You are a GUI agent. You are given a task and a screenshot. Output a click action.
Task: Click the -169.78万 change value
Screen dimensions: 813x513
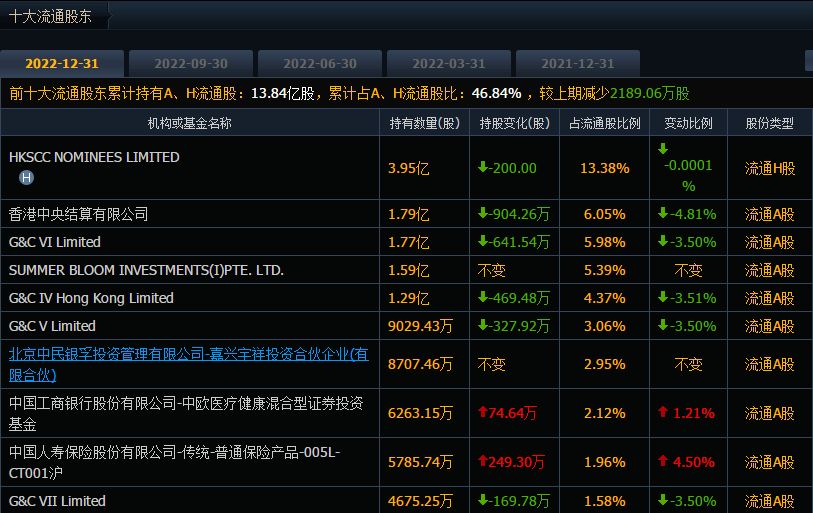click(x=514, y=501)
